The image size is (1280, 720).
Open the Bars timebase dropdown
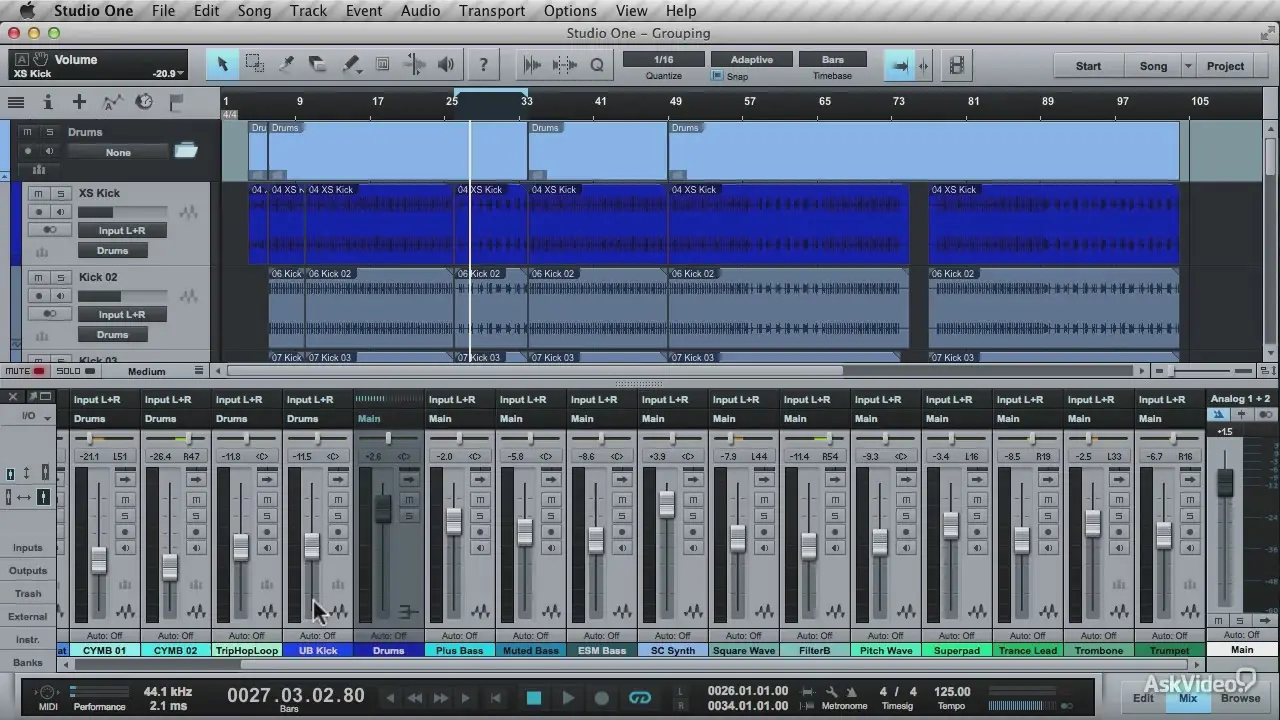833,60
